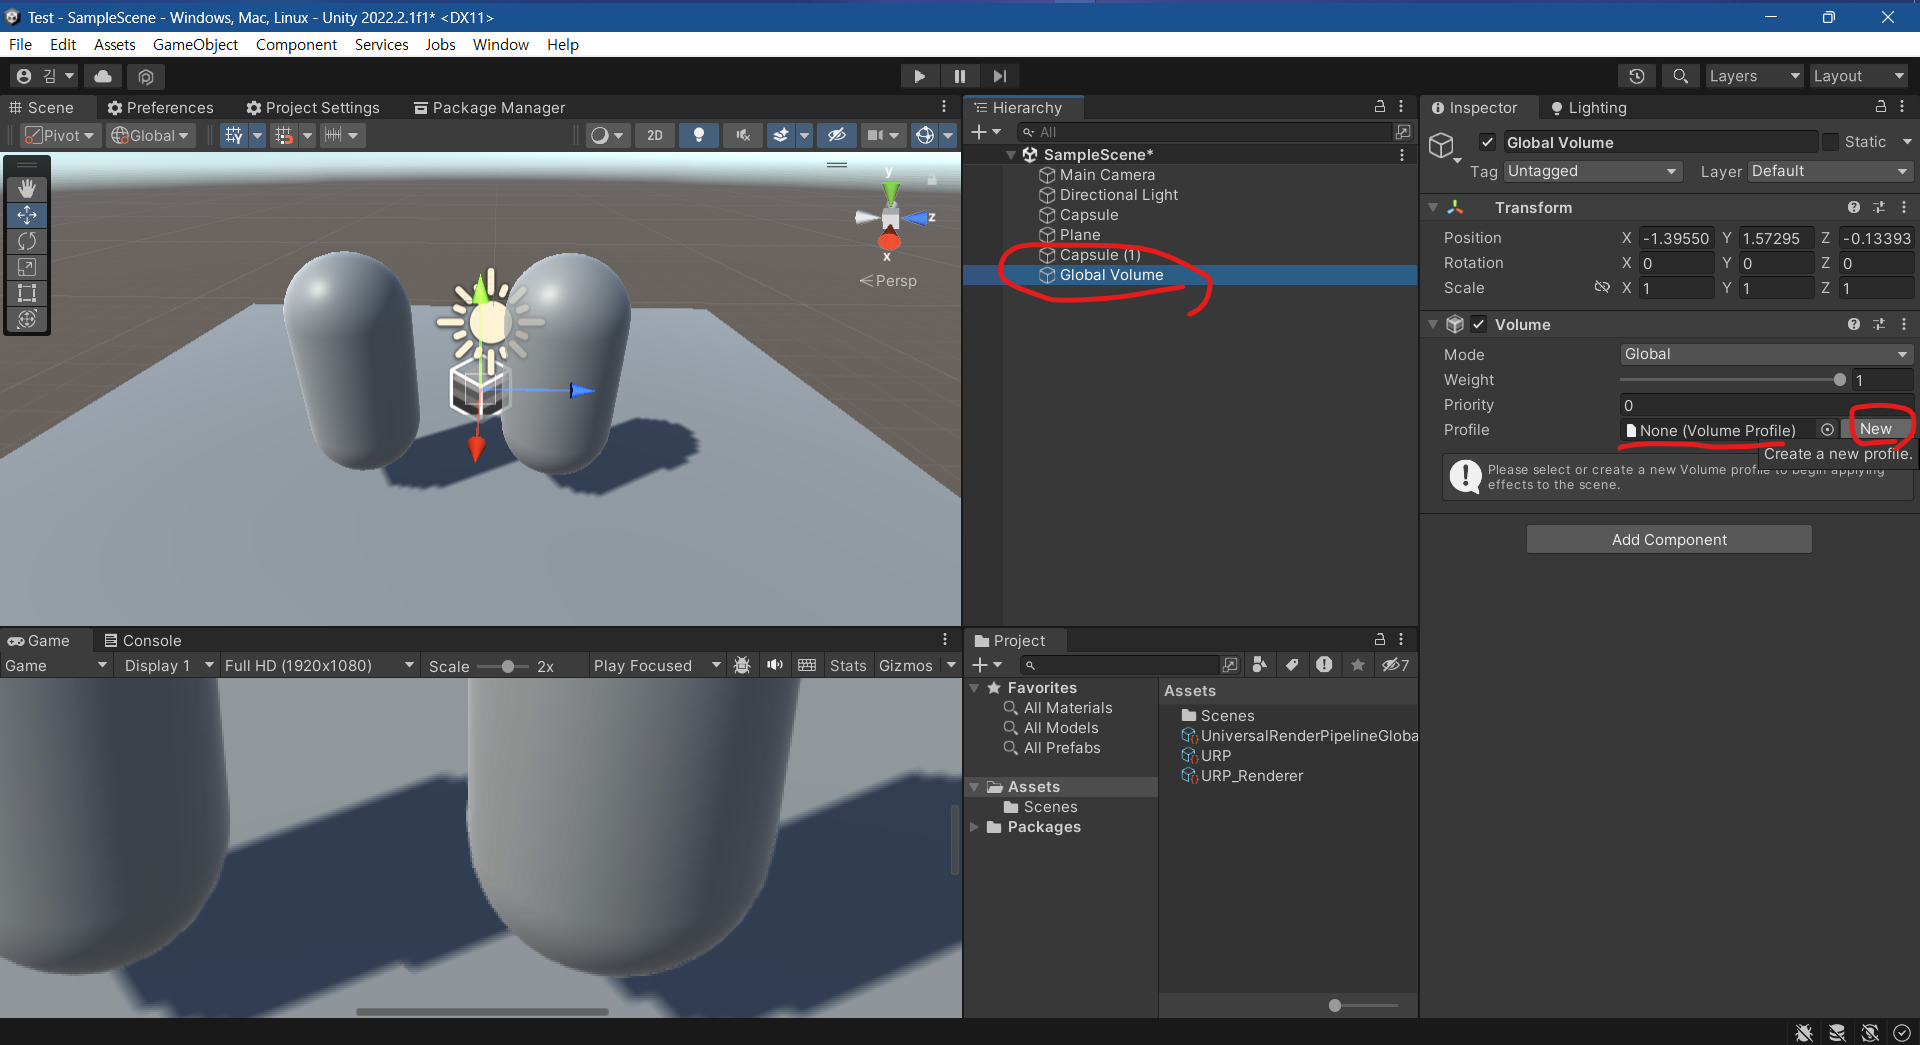Open Volume Profile object picker
Image resolution: width=1920 pixels, height=1045 pixels.
tap(1827, 430)
